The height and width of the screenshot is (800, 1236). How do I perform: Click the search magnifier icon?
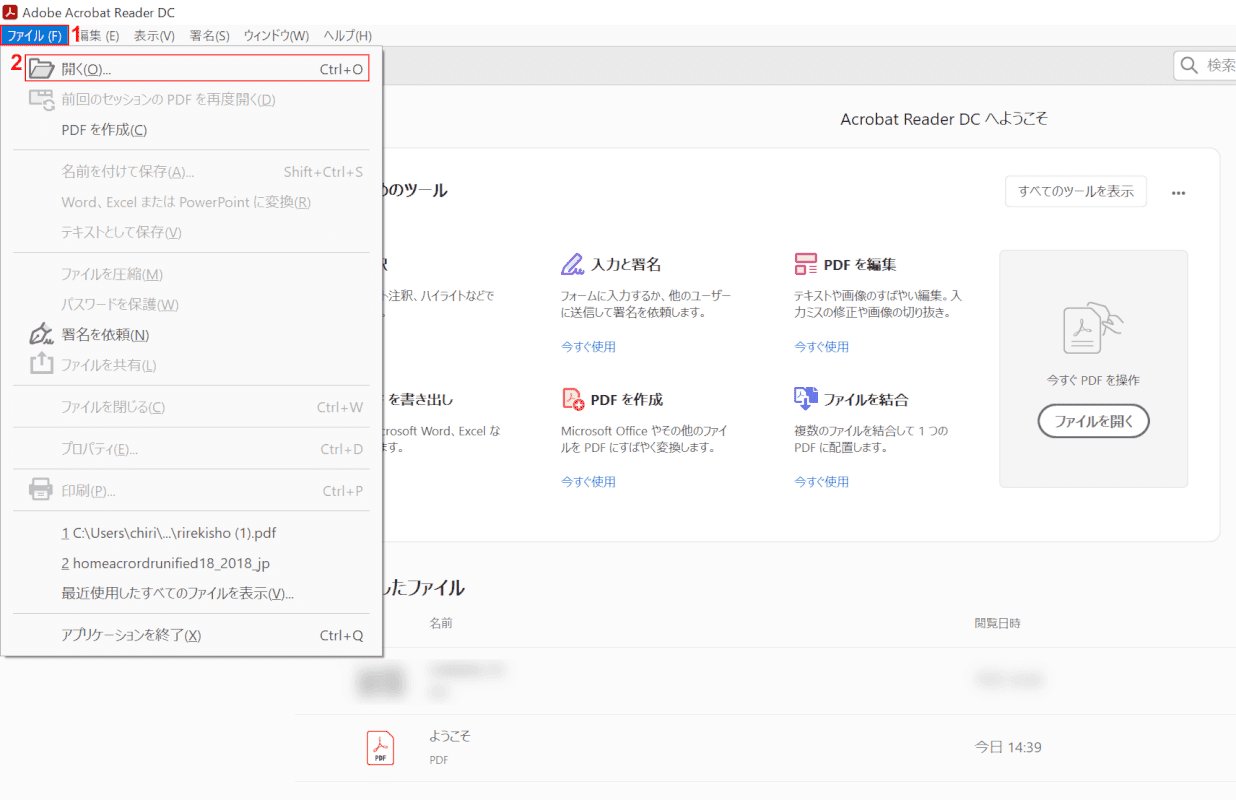1190,65
